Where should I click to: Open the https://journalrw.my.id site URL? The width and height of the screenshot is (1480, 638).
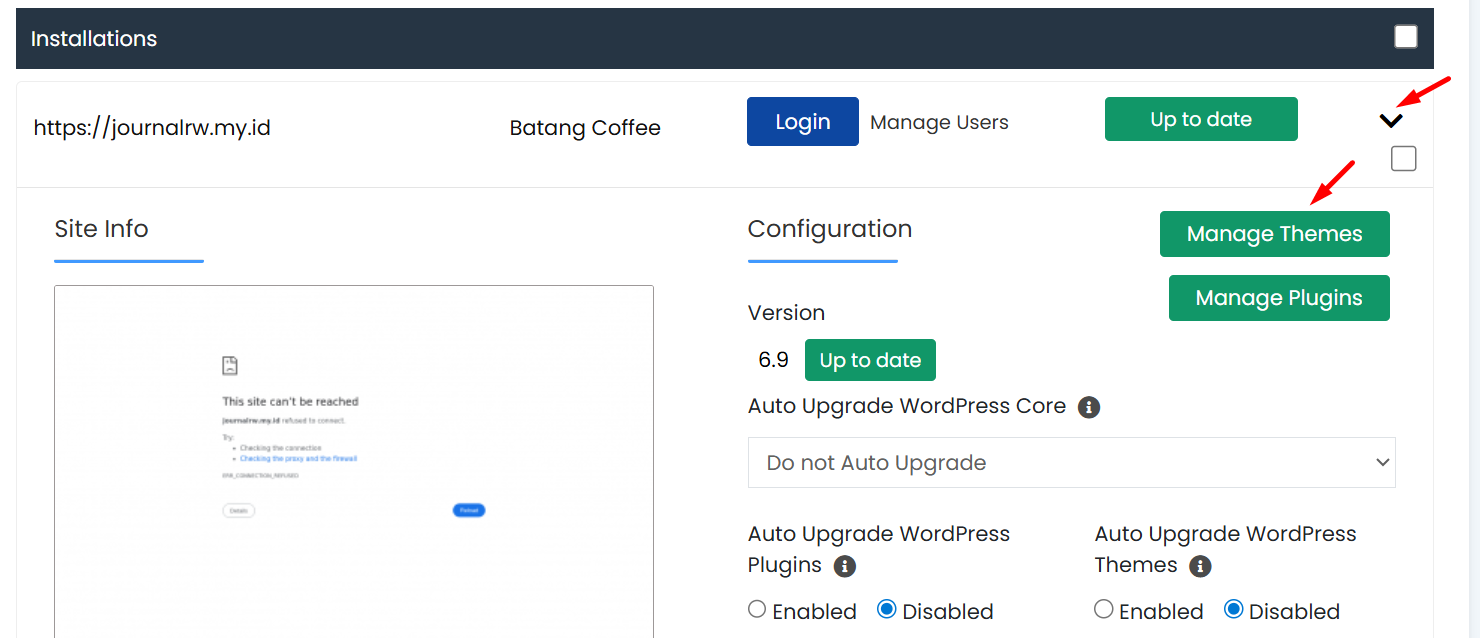[x=152, y=128]
